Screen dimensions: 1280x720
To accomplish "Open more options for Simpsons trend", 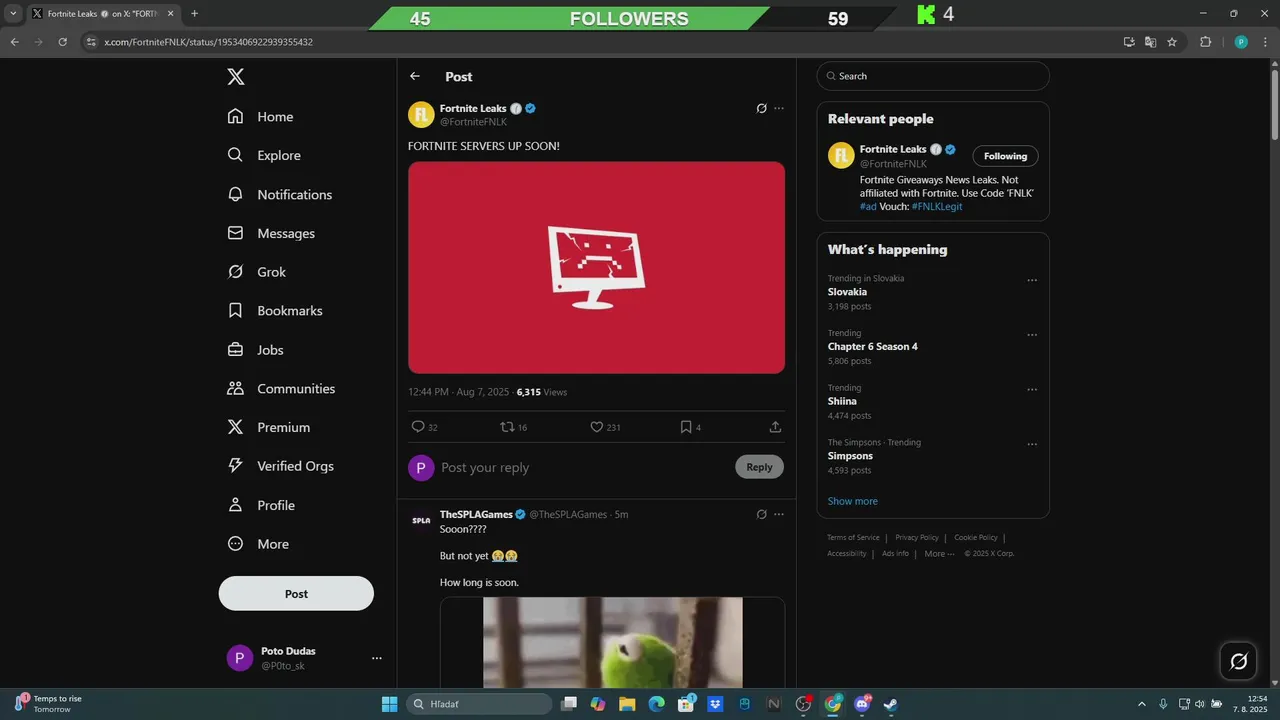I will pos(1032,444).
